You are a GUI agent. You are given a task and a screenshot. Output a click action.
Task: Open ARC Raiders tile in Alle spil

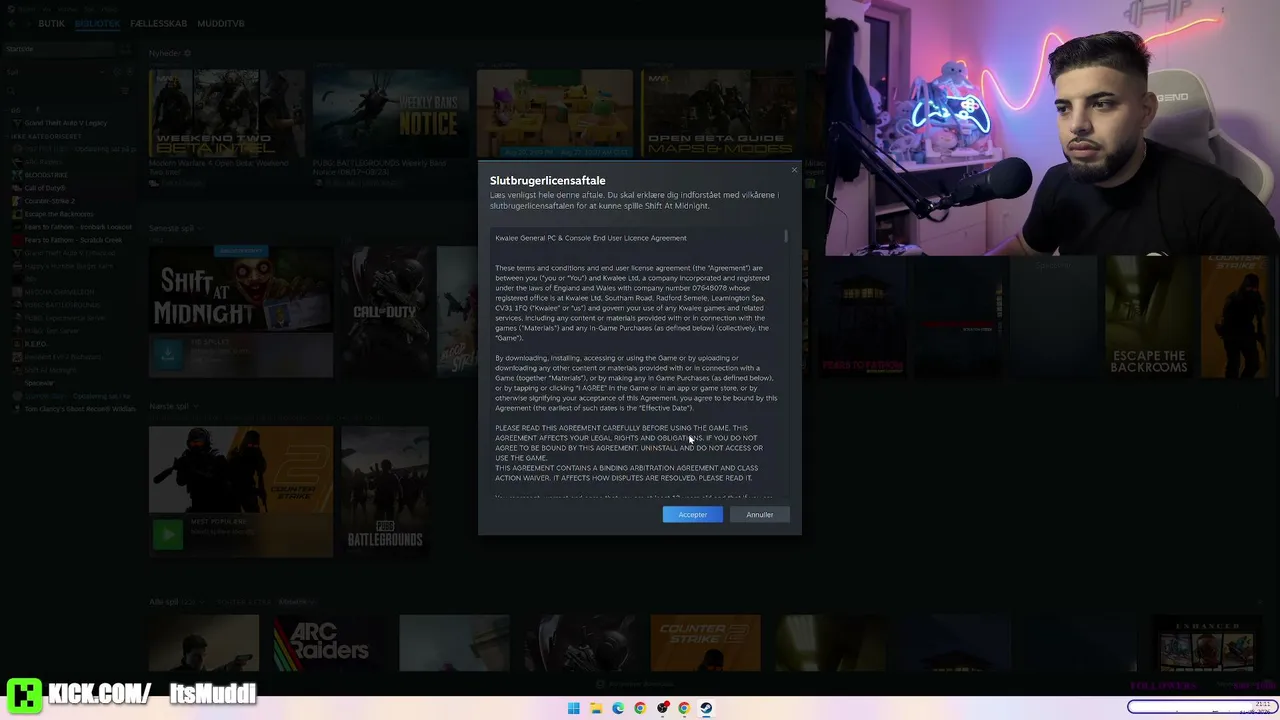327,643
